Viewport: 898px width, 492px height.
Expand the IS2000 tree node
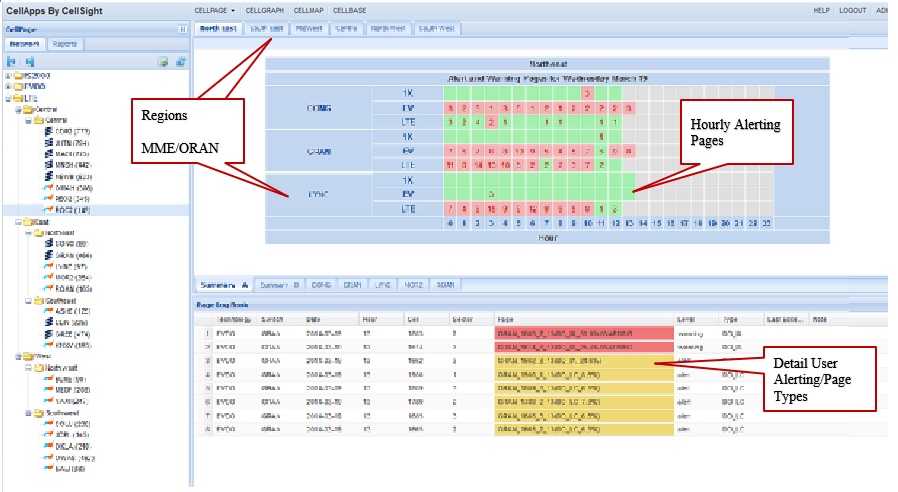click(x=8, y=76)
